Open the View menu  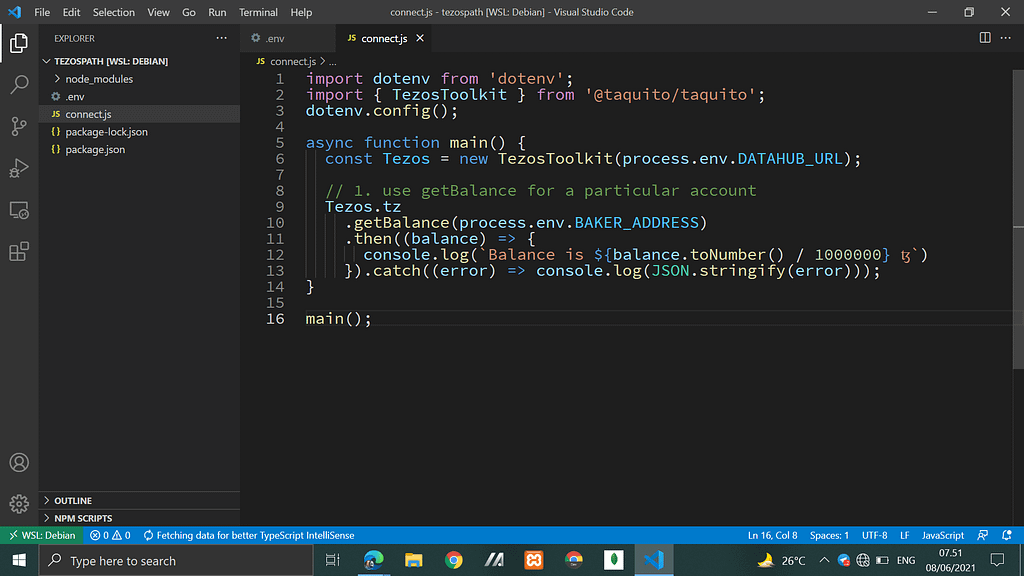158,12
